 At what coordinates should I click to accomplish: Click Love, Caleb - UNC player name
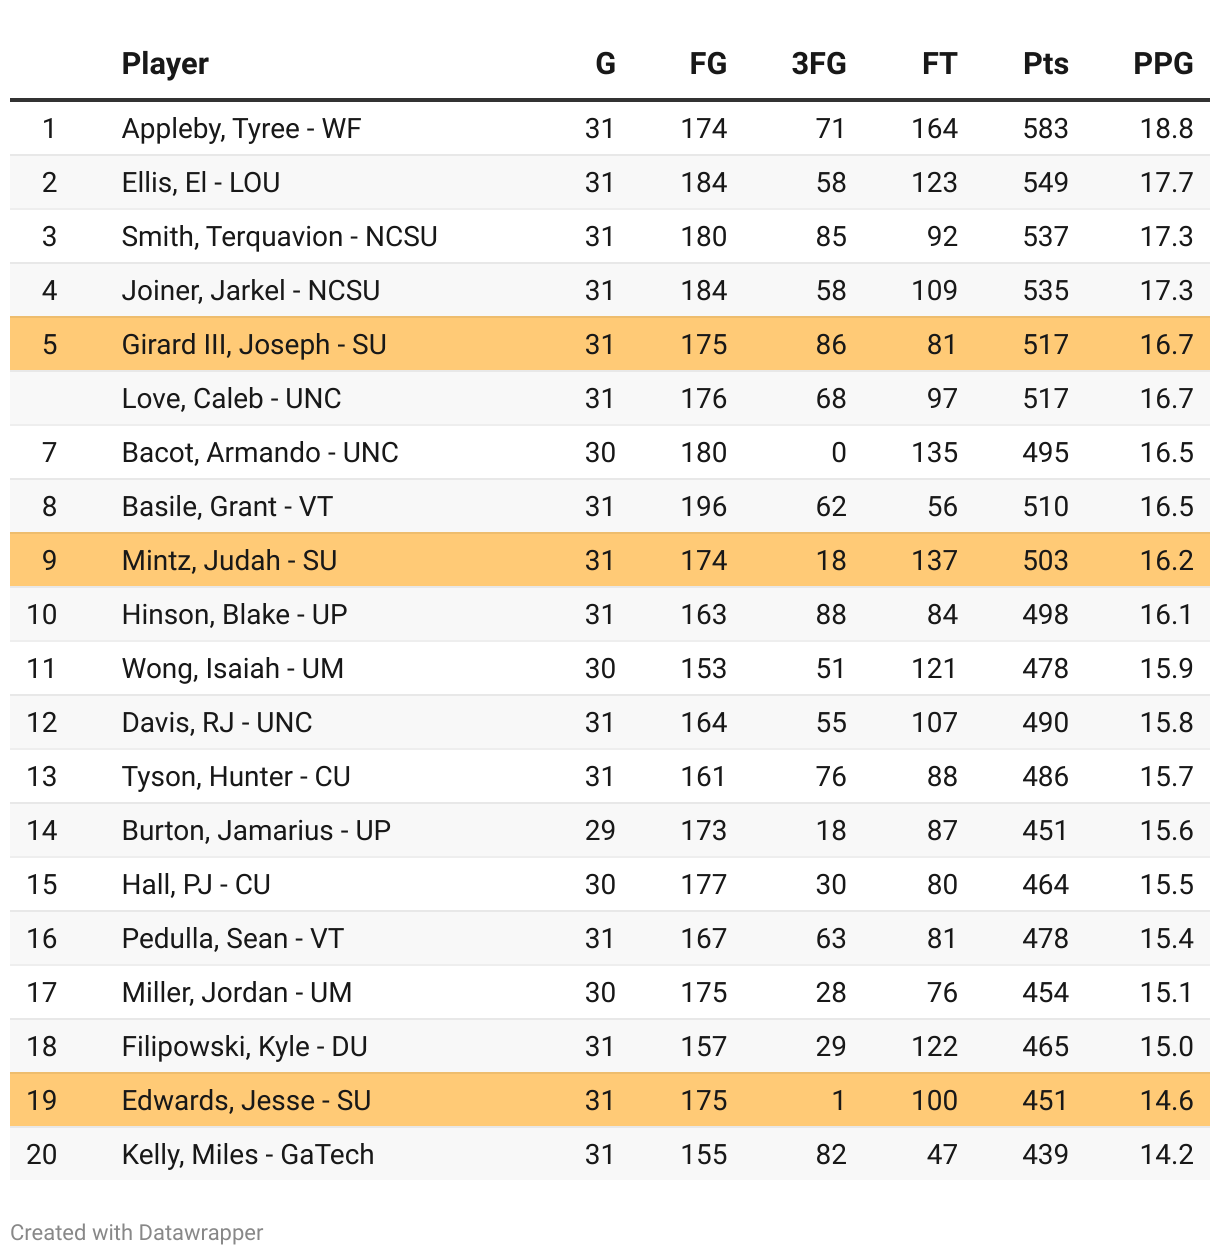[231, 399]
